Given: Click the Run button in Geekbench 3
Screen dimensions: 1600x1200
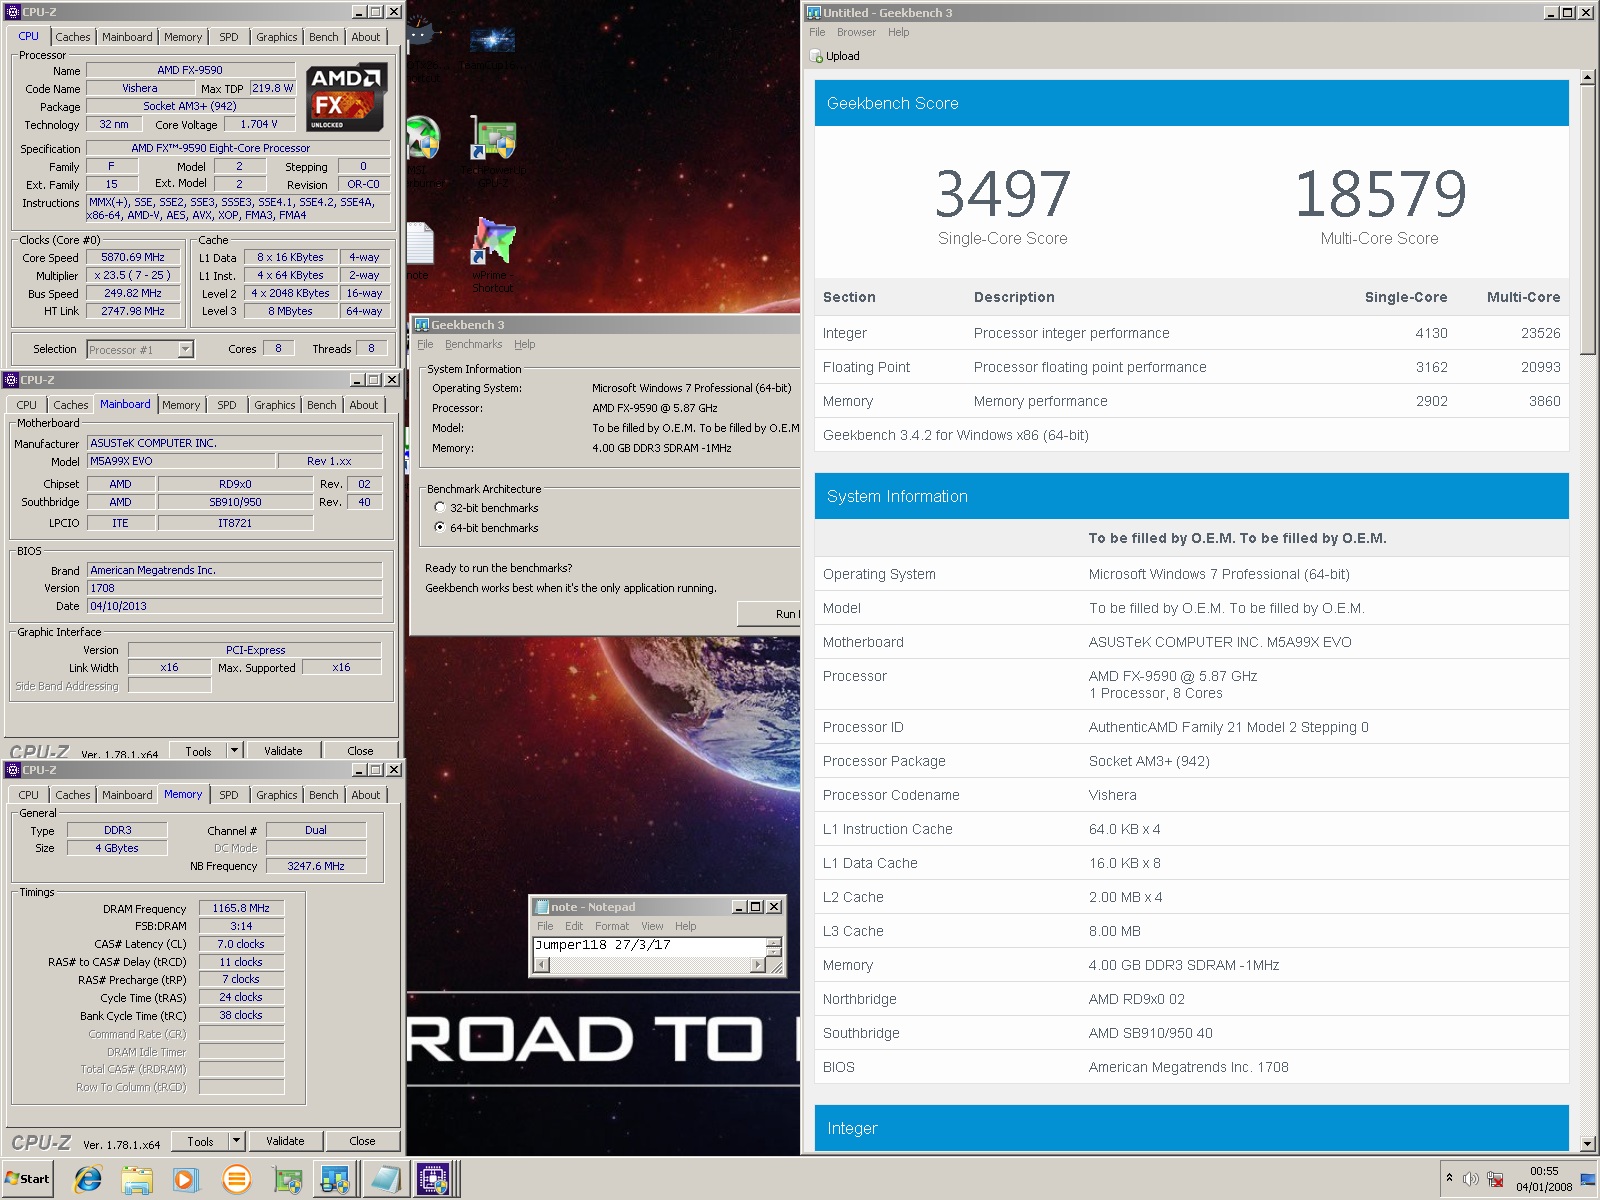Looking at the screenshot, I should point(770,613).
